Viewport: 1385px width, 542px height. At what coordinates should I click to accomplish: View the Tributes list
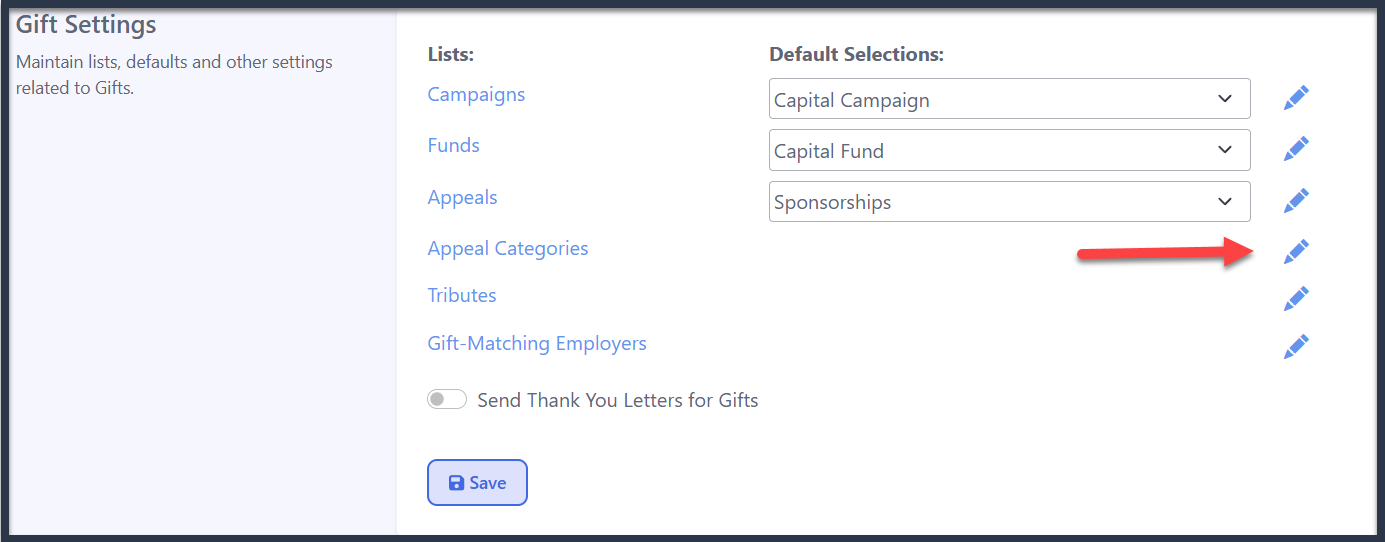[462, 295]
